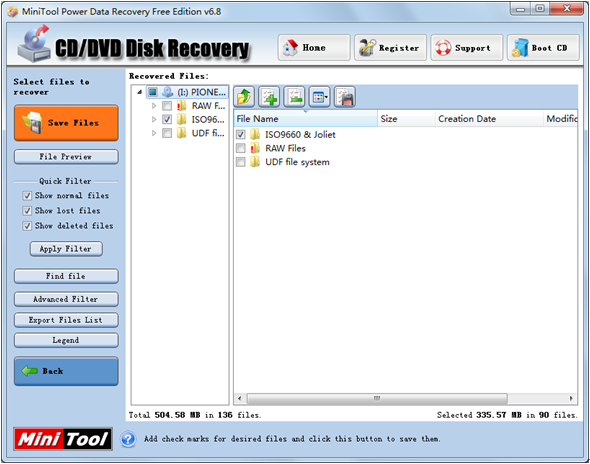Viewport: 590px width, 464px height.
Task: Toggle Show normal files checkbox
Action: (x=27, y=196)
